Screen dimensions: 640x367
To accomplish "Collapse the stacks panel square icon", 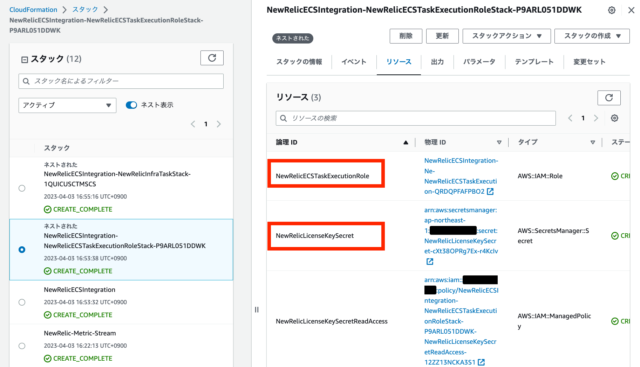I will click(x=24, y=60).
